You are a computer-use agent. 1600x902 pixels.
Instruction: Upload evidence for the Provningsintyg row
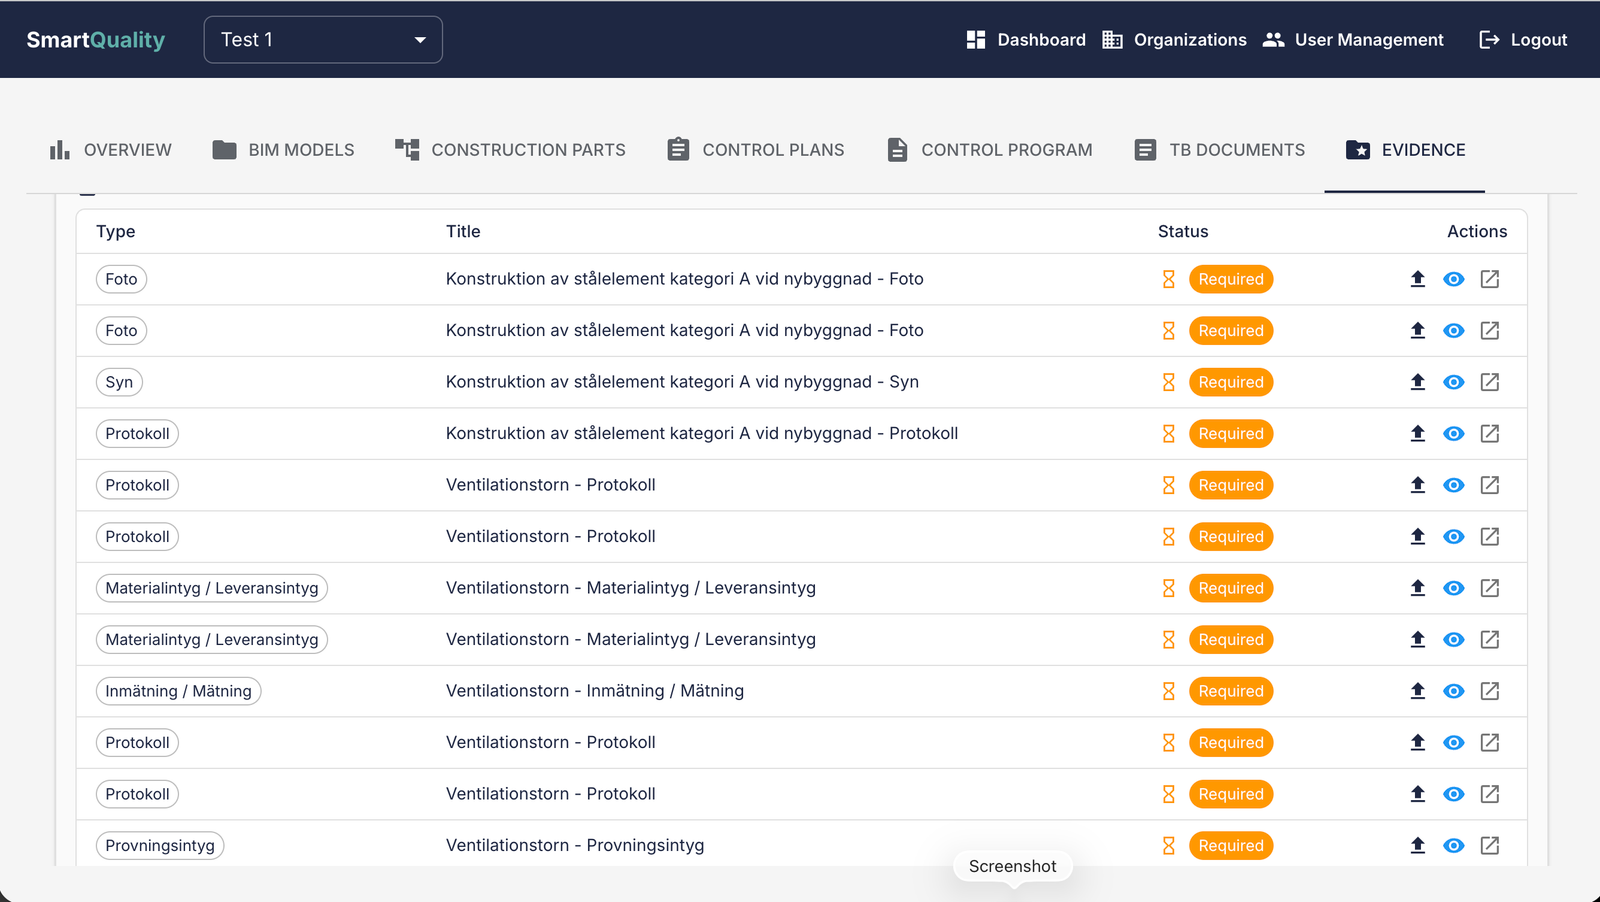click(x=1417, y=845)
